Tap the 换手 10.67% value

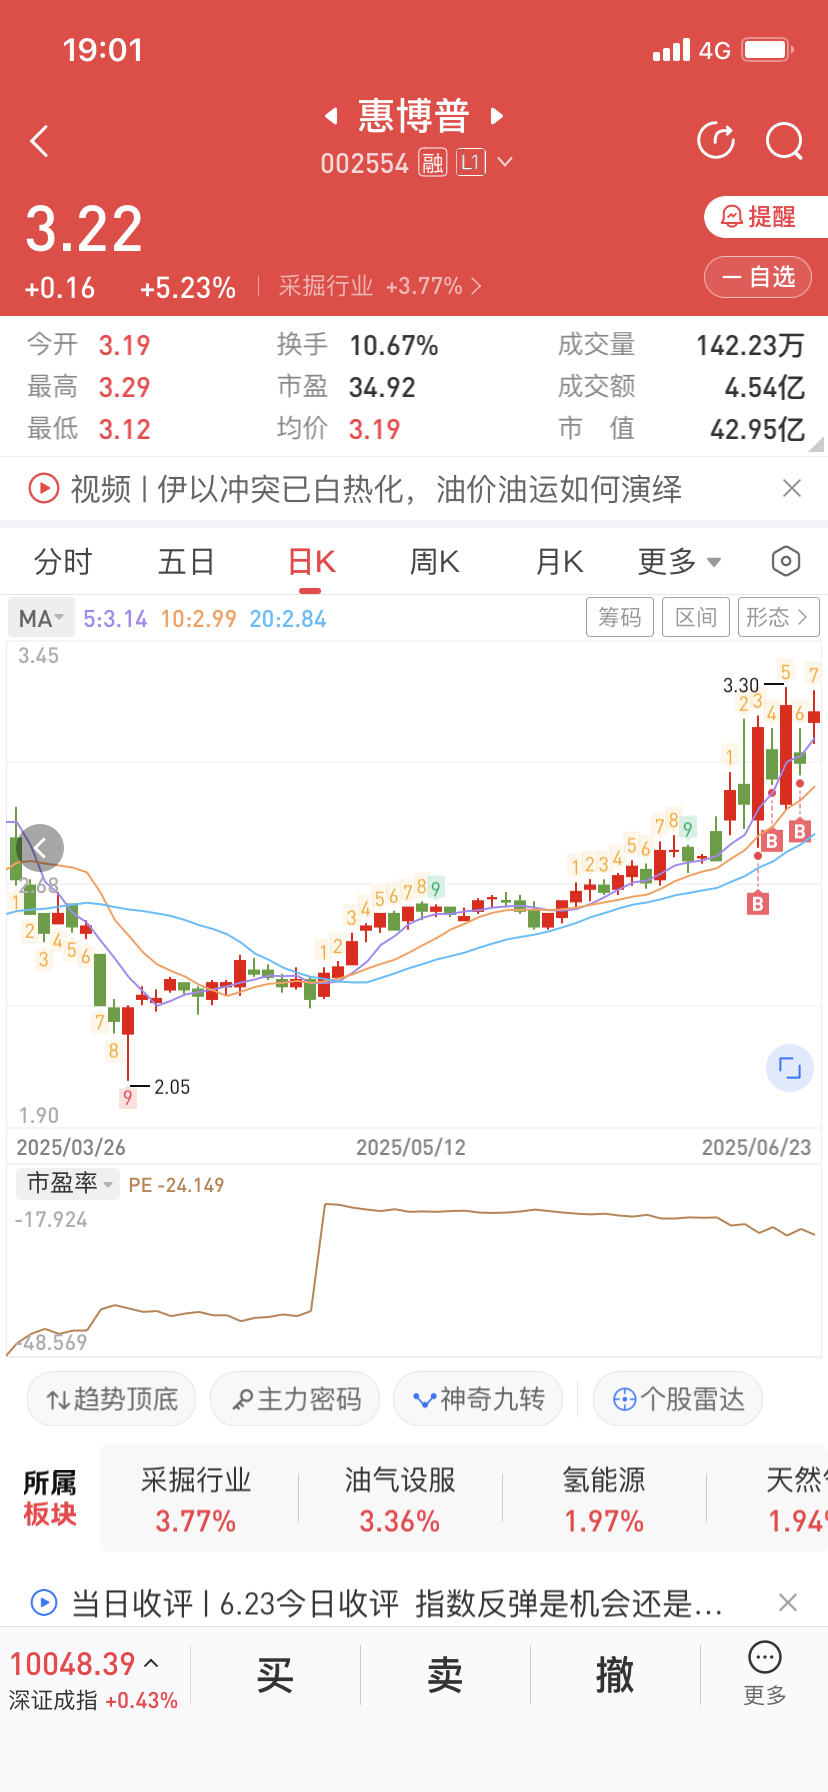click(394, 346)
